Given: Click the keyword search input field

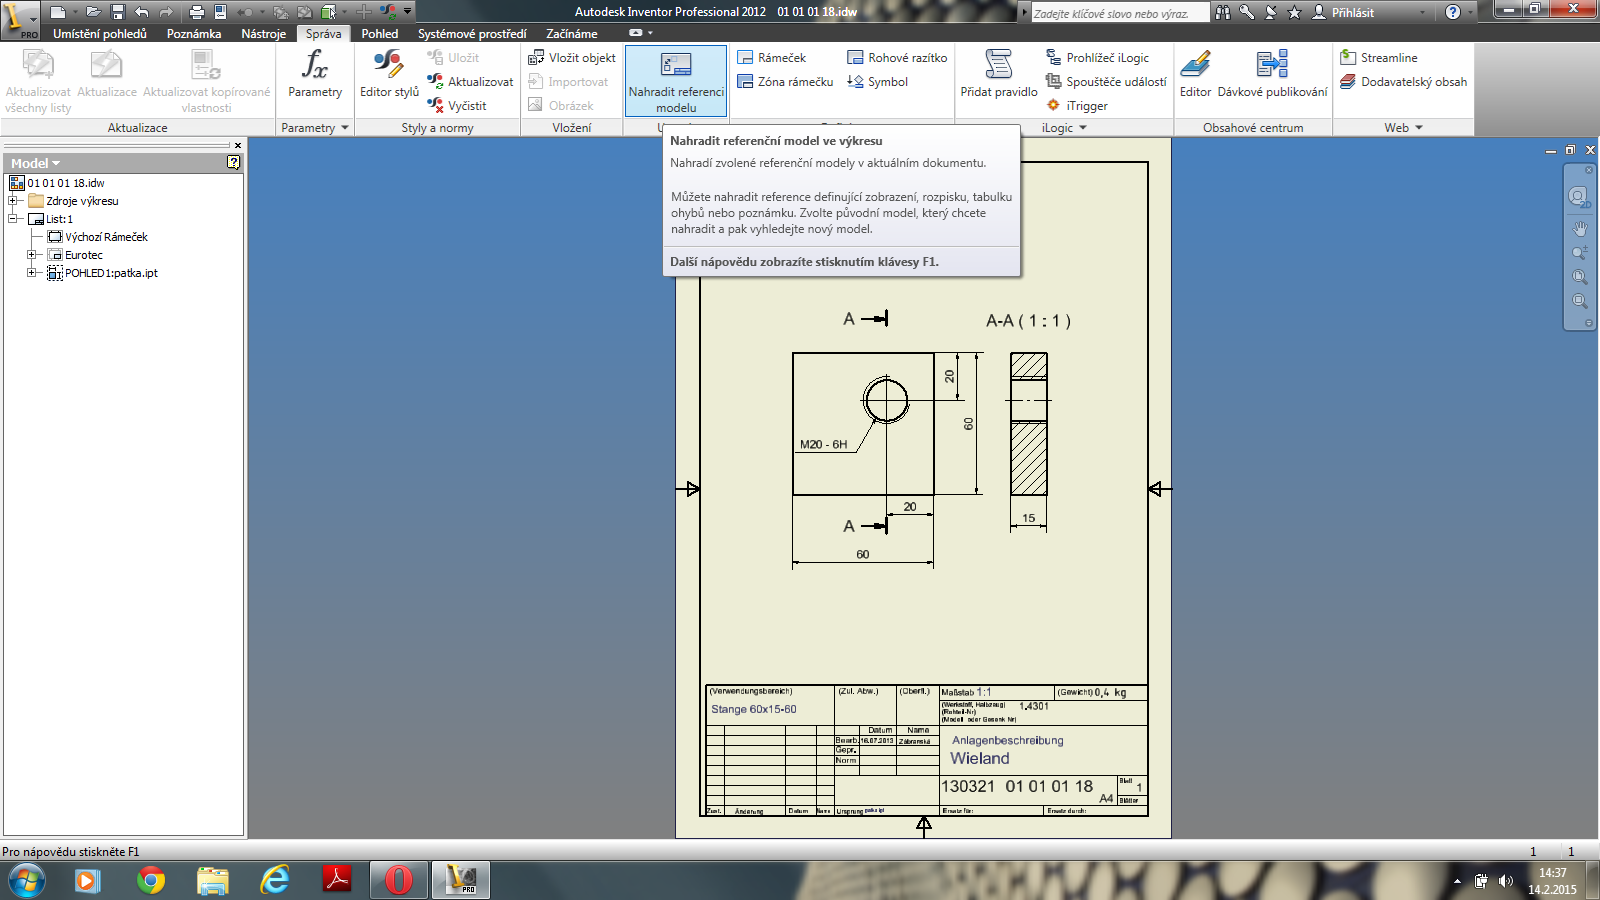Looking at the screenshot, I should [1120, 13].
